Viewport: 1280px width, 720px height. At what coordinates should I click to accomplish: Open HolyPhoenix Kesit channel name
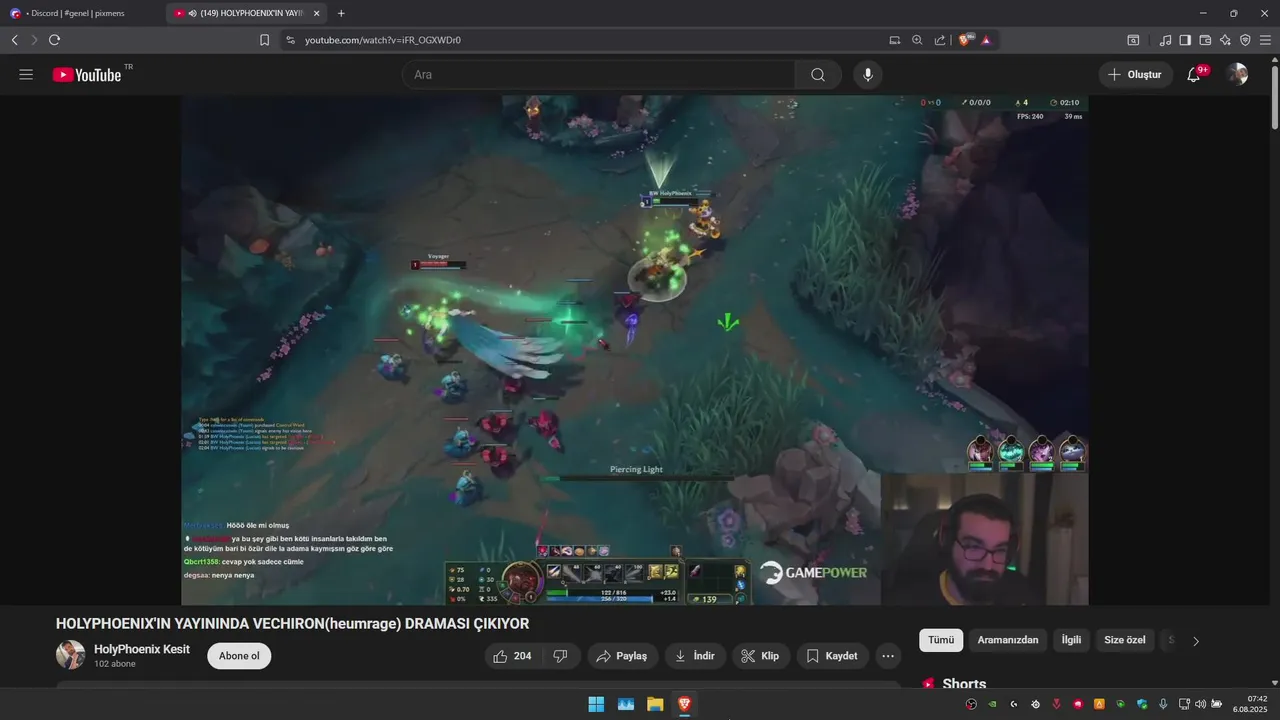(142, 649)
